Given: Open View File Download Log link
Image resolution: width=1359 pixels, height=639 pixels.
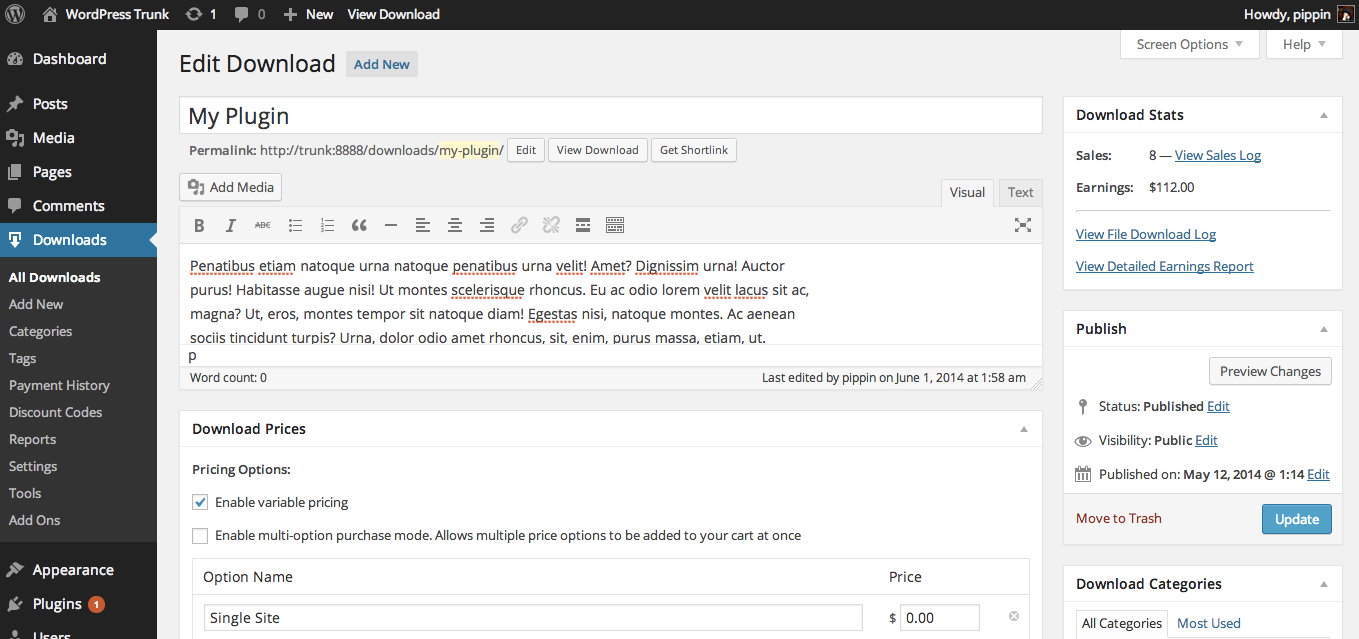Looking at the screenshot, I should pyautogui.click(x=1146, y=234).
